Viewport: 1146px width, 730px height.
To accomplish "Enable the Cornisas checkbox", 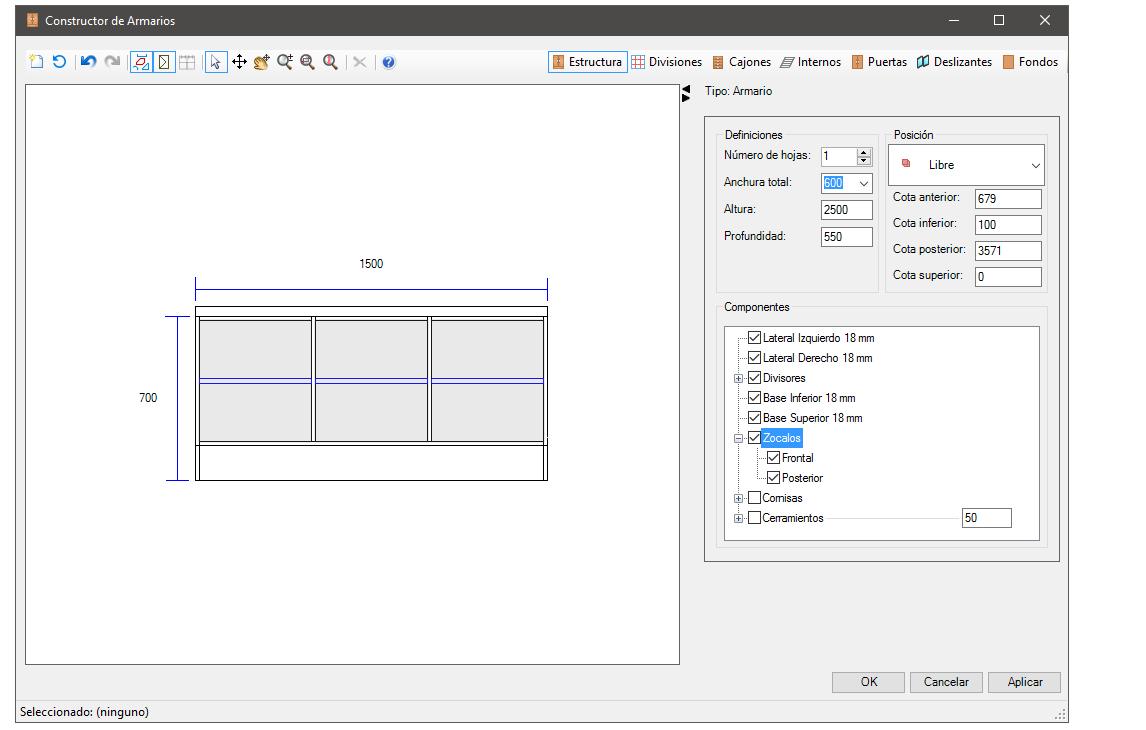I will (755, 498).
